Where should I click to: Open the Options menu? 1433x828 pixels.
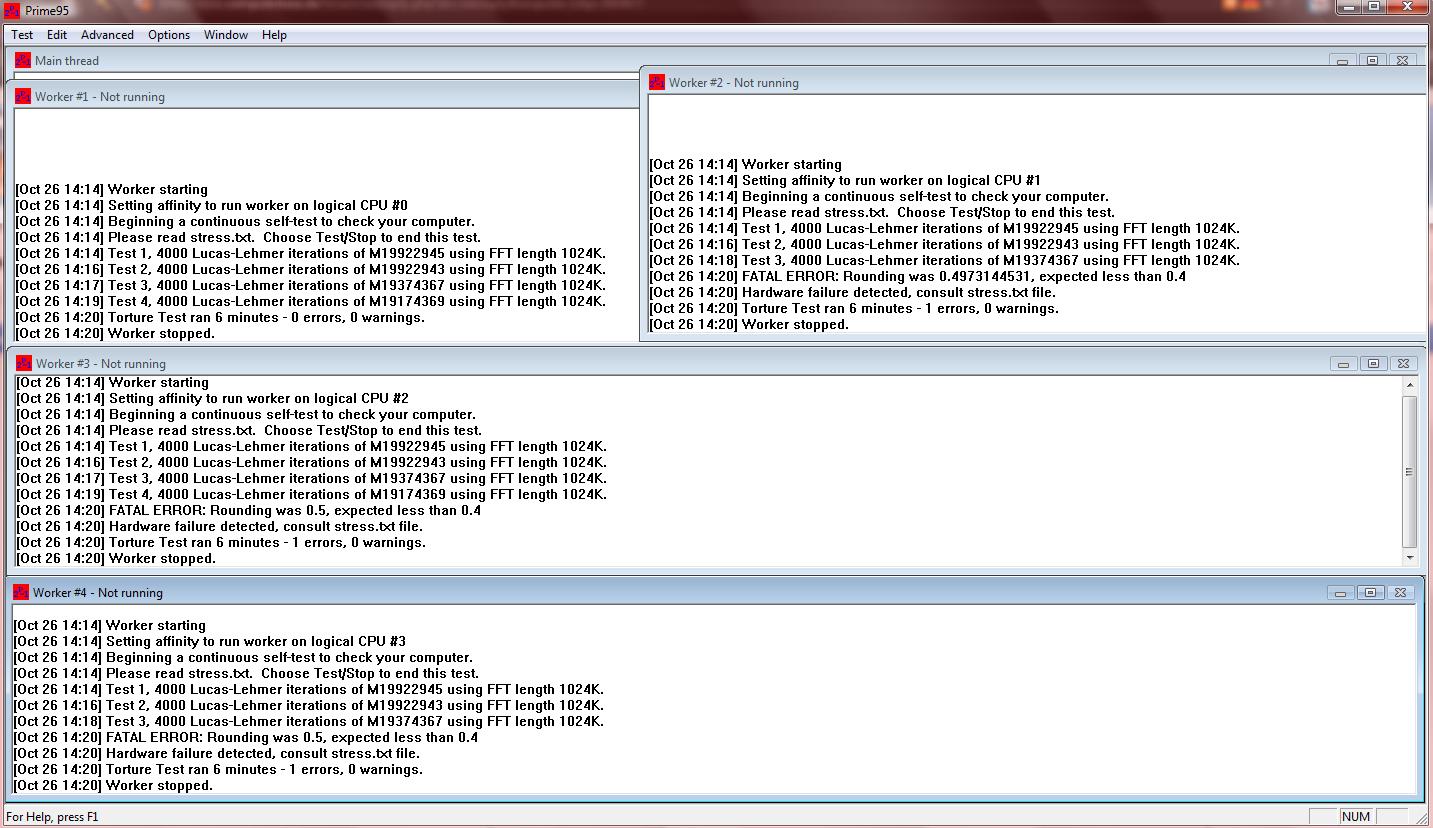pos(169,35)
